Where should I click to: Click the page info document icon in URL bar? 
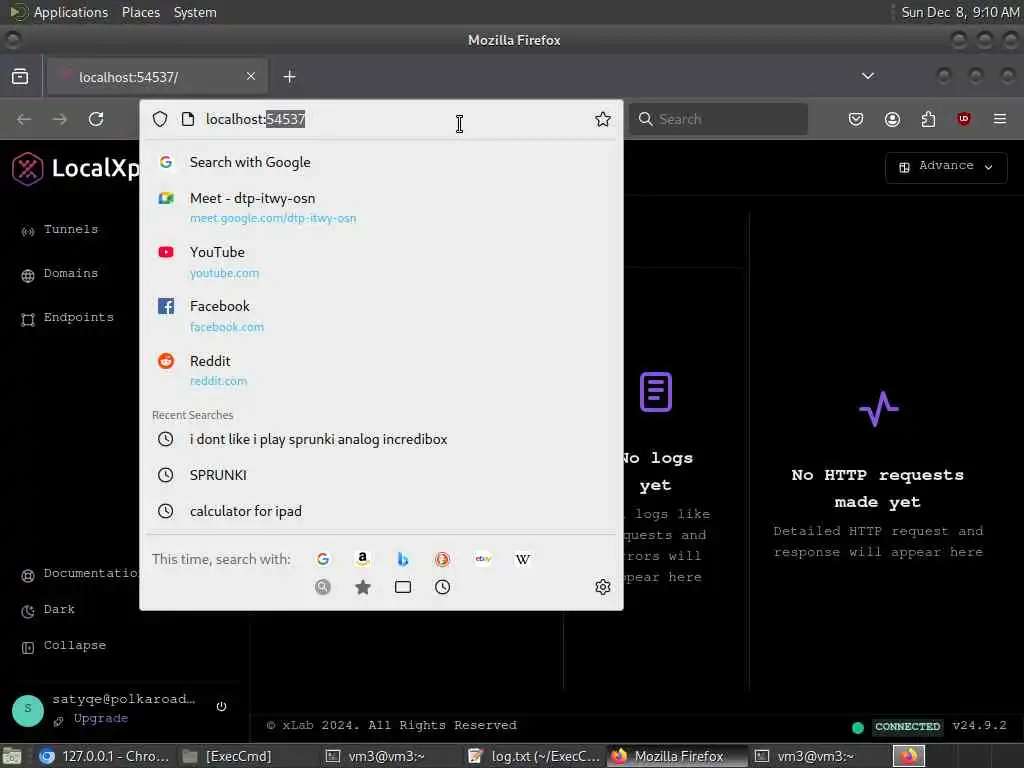click(x=188, y=119)
